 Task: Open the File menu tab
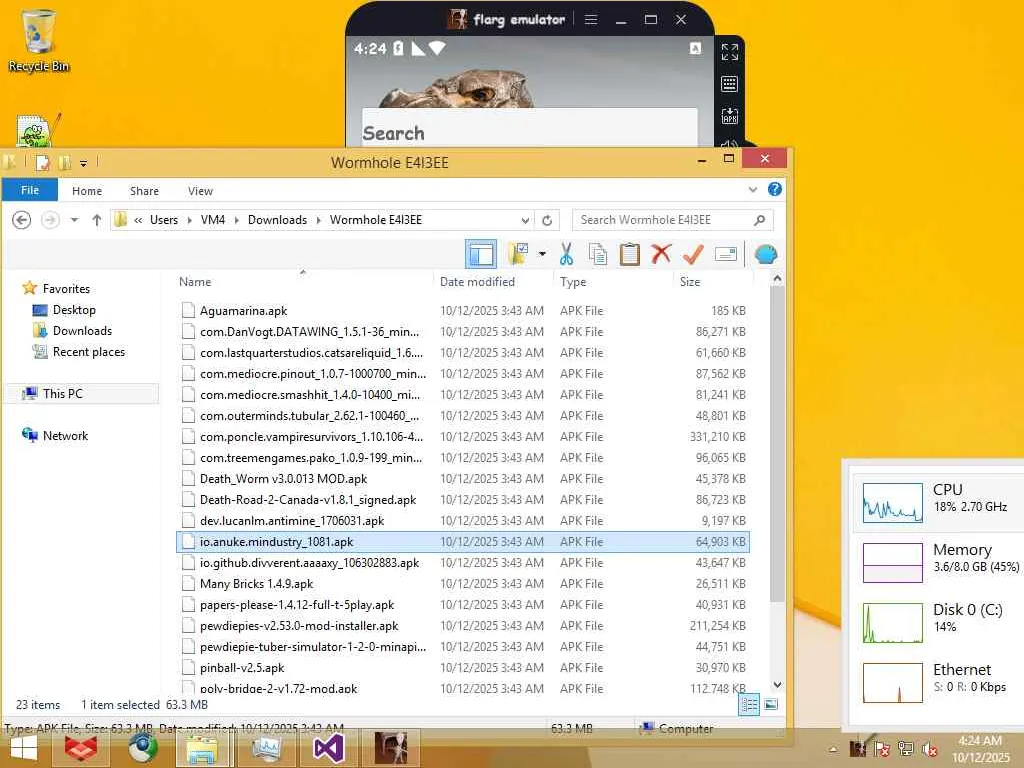coord(30,190)
